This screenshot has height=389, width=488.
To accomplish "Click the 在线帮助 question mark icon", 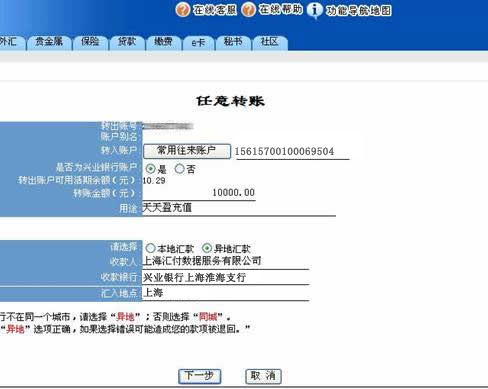I will tap(248, 10).
